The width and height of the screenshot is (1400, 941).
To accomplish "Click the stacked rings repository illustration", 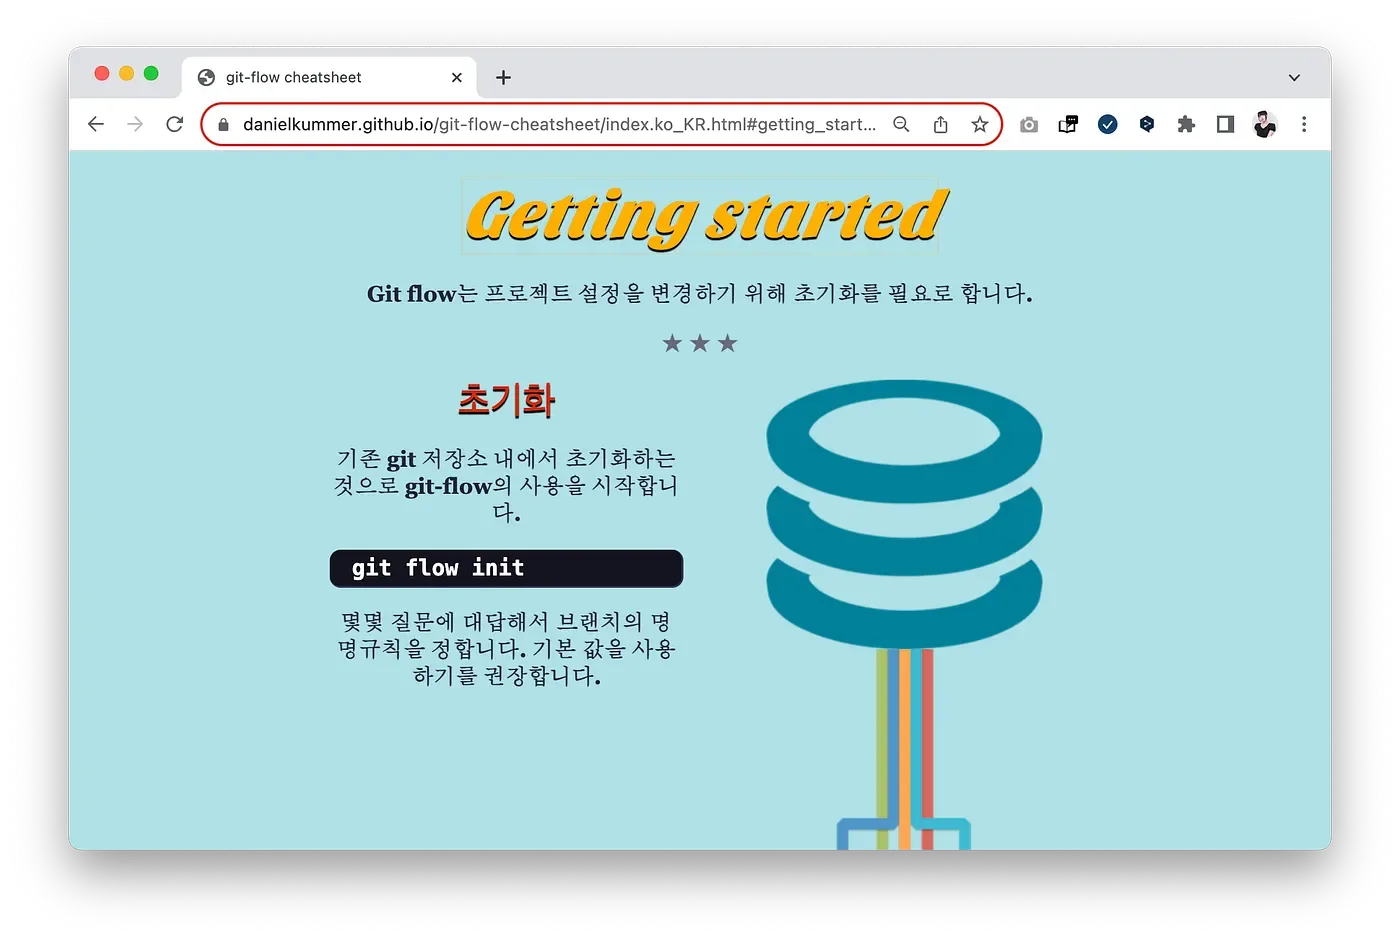I will pos(904,512).
